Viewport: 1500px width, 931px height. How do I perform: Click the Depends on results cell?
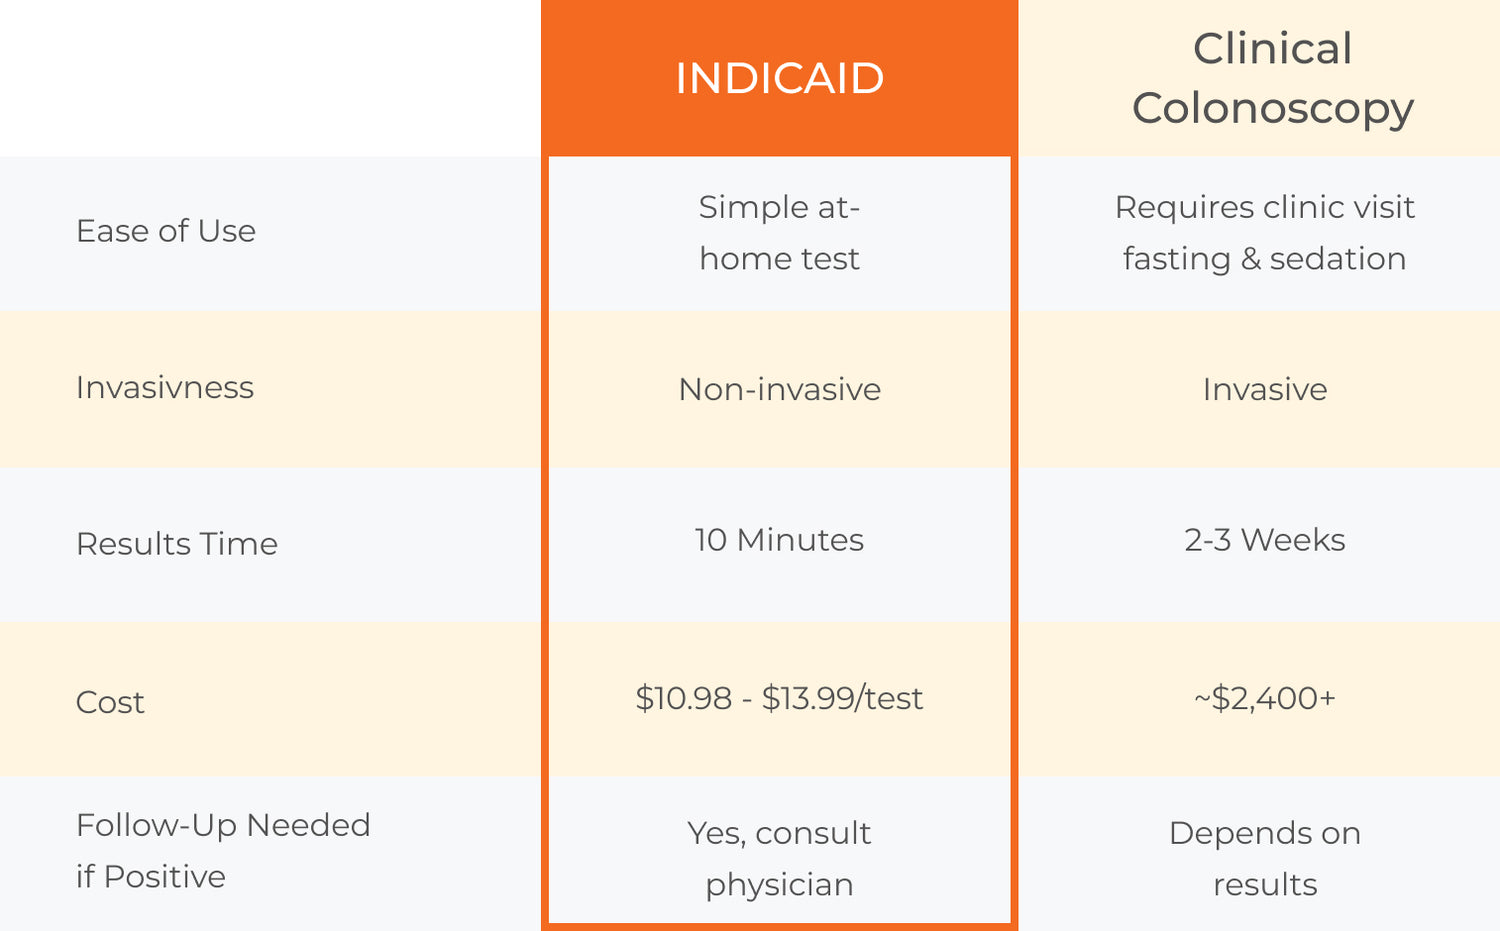coord(1264,858)
